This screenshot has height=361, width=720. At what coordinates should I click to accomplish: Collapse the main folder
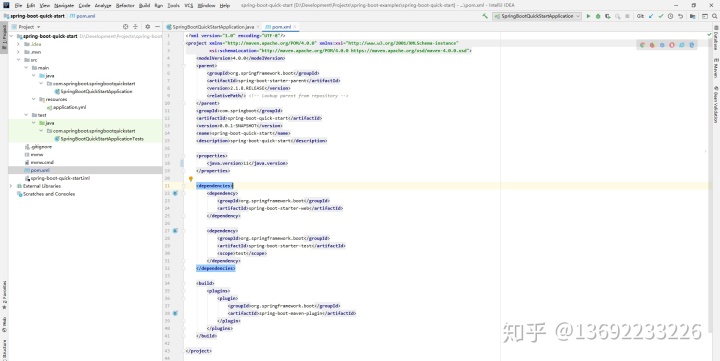(26, 68)
